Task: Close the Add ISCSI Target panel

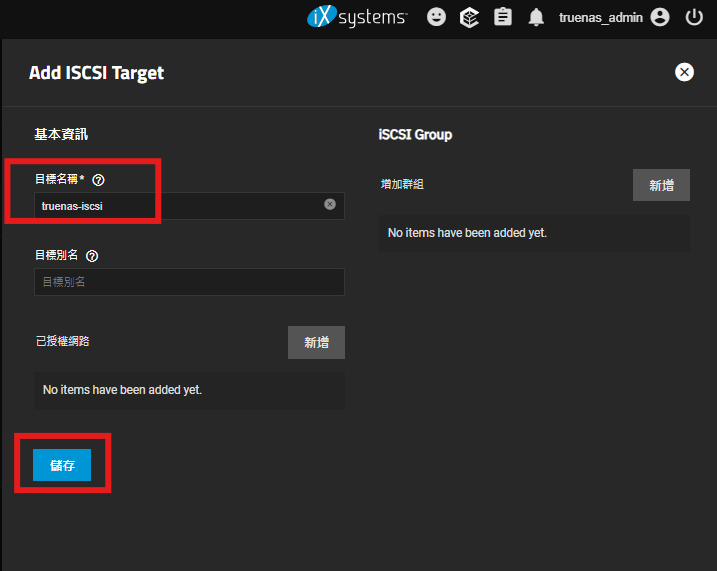Action: point(684,72)
